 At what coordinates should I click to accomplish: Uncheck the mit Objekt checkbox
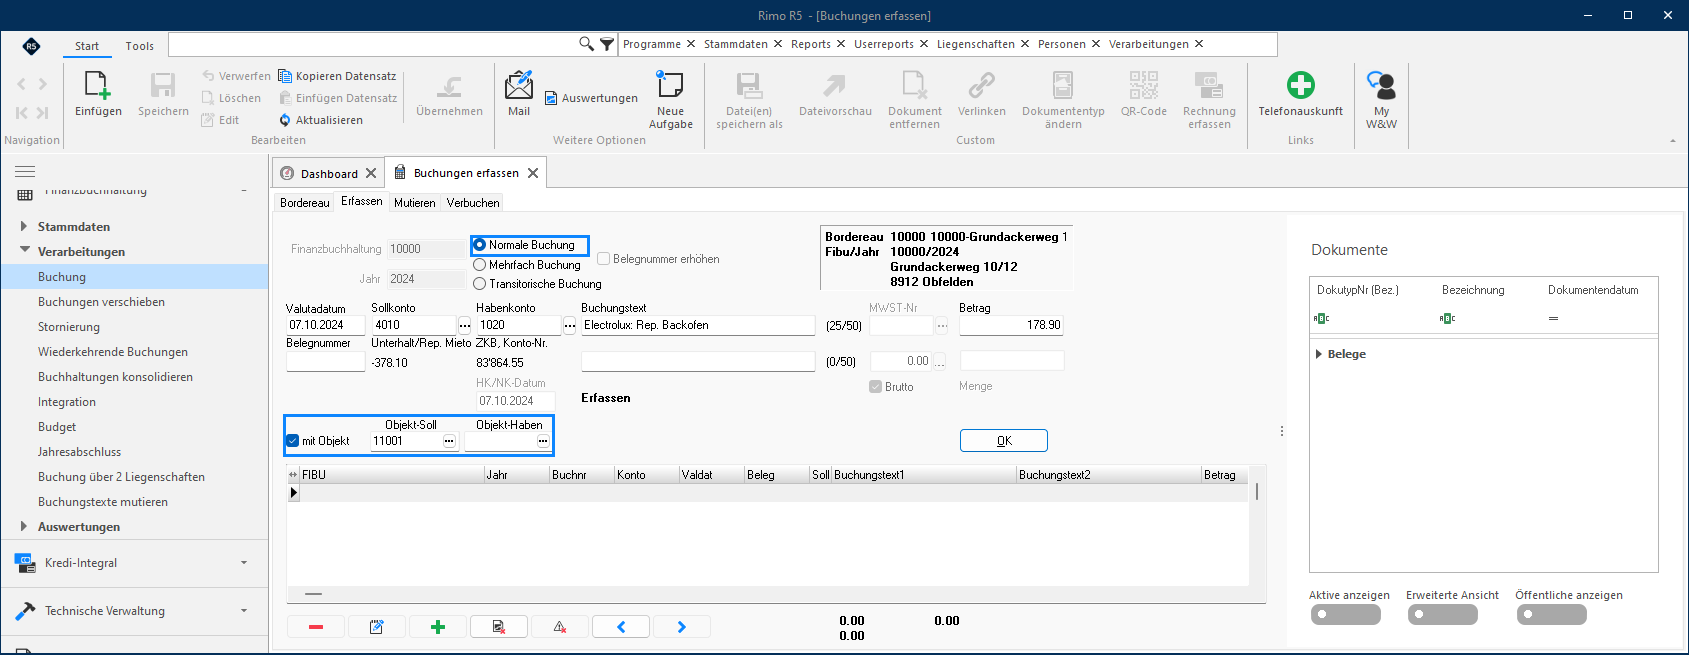click(x=293, y=441)
